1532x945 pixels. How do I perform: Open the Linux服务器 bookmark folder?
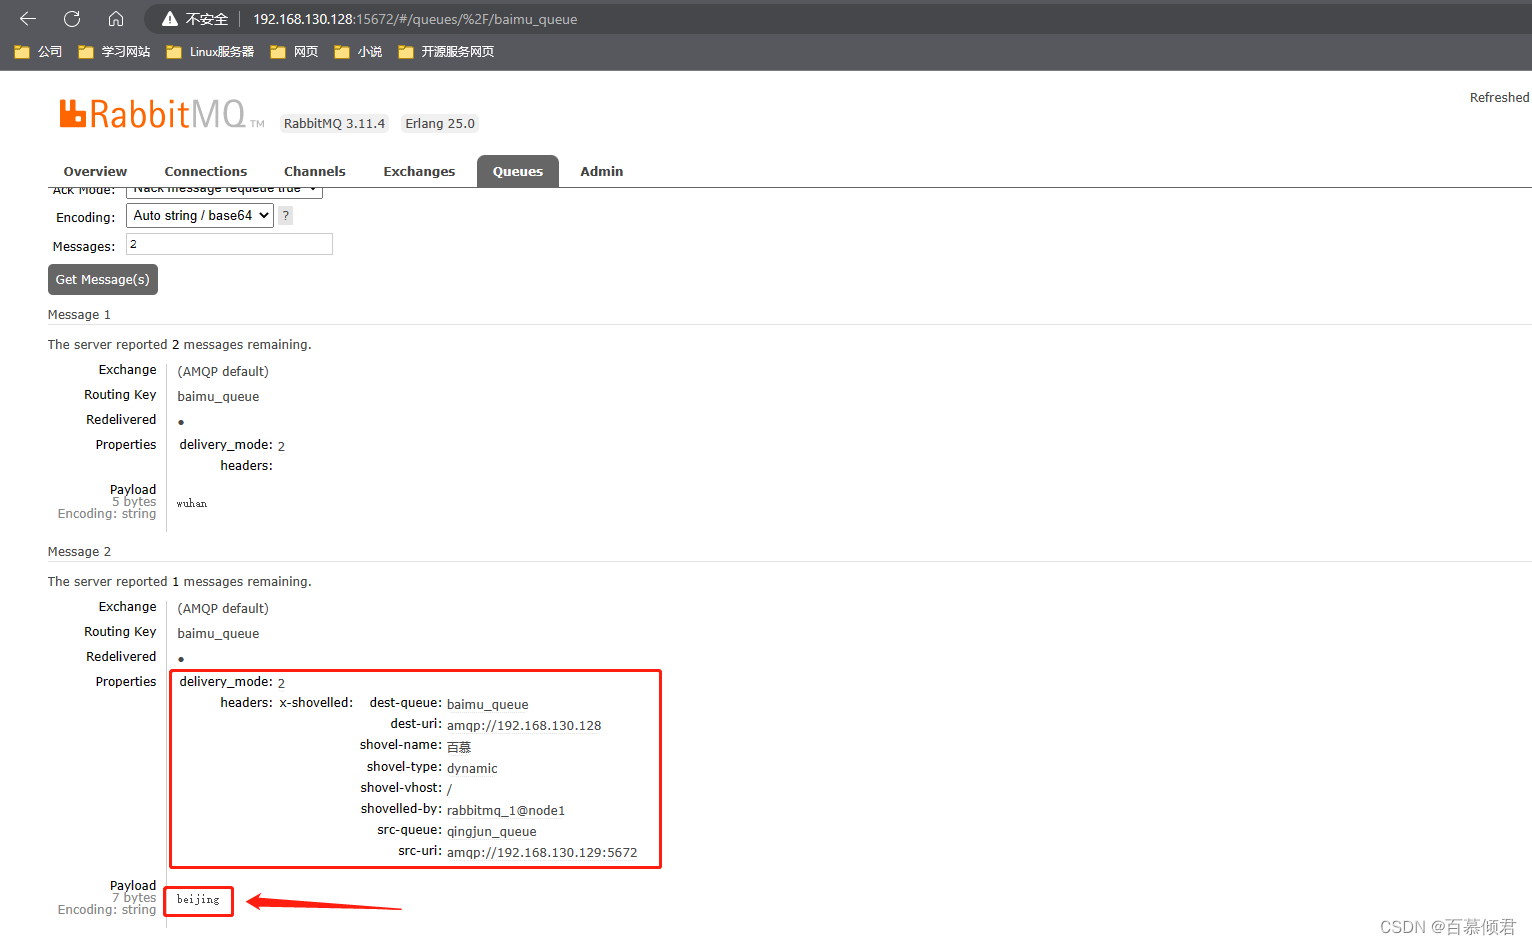click(x=210, y=52)
